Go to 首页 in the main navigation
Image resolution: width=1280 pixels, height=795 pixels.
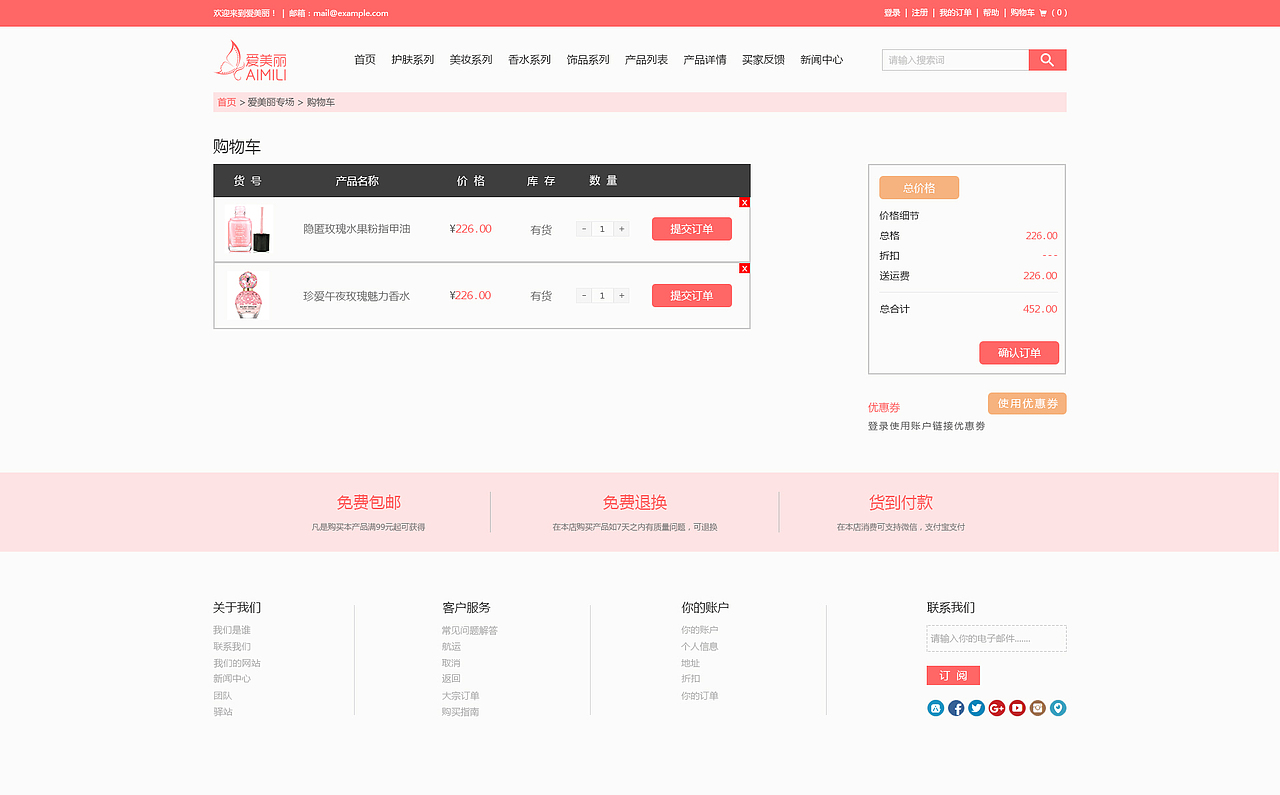coord(365,60)
